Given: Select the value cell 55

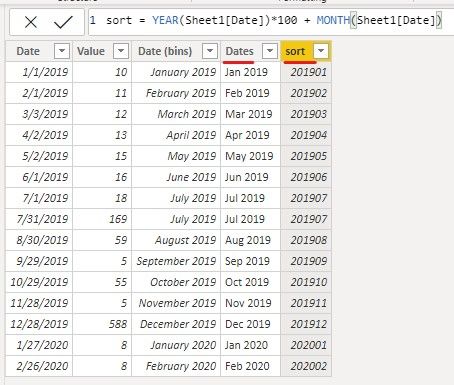Looking at the screenshot, I should (x=102, y=282).
